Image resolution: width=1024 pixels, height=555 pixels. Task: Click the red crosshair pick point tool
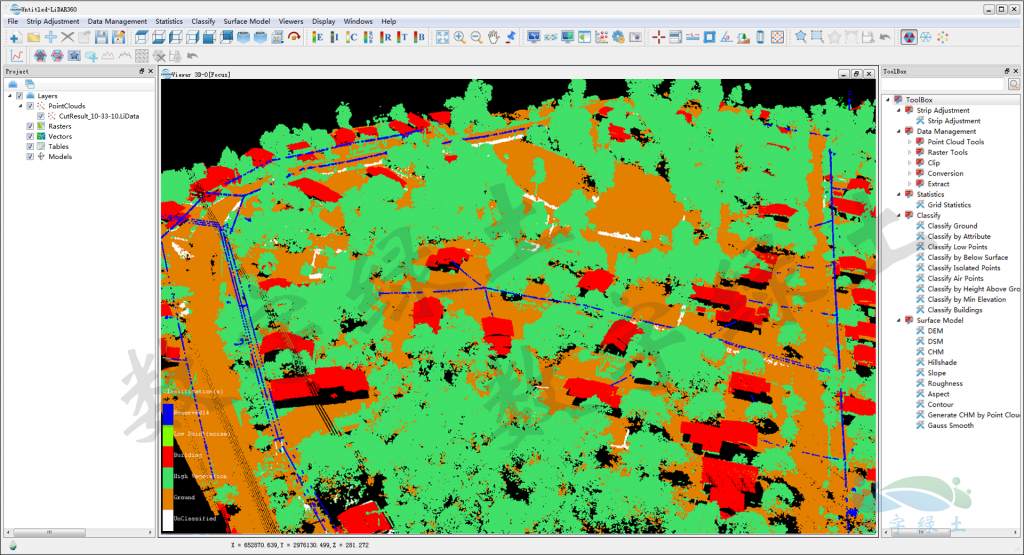point(658,37)
